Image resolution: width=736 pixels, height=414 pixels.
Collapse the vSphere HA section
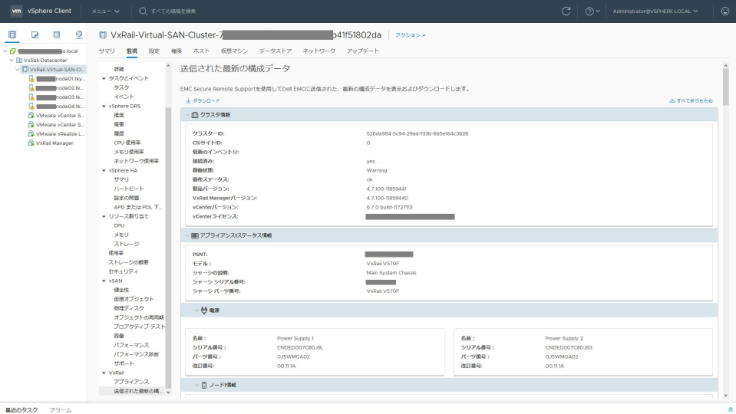click(104, 170)
